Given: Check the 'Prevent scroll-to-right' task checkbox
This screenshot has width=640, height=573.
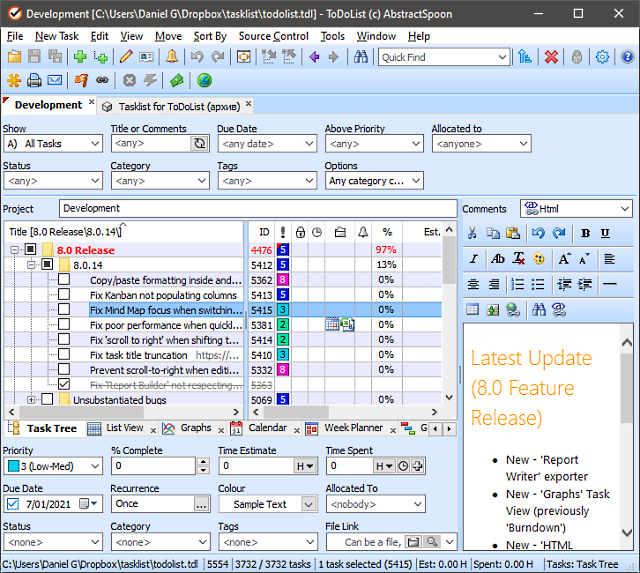Looking at the screenshot, I should tap(64, 369).
